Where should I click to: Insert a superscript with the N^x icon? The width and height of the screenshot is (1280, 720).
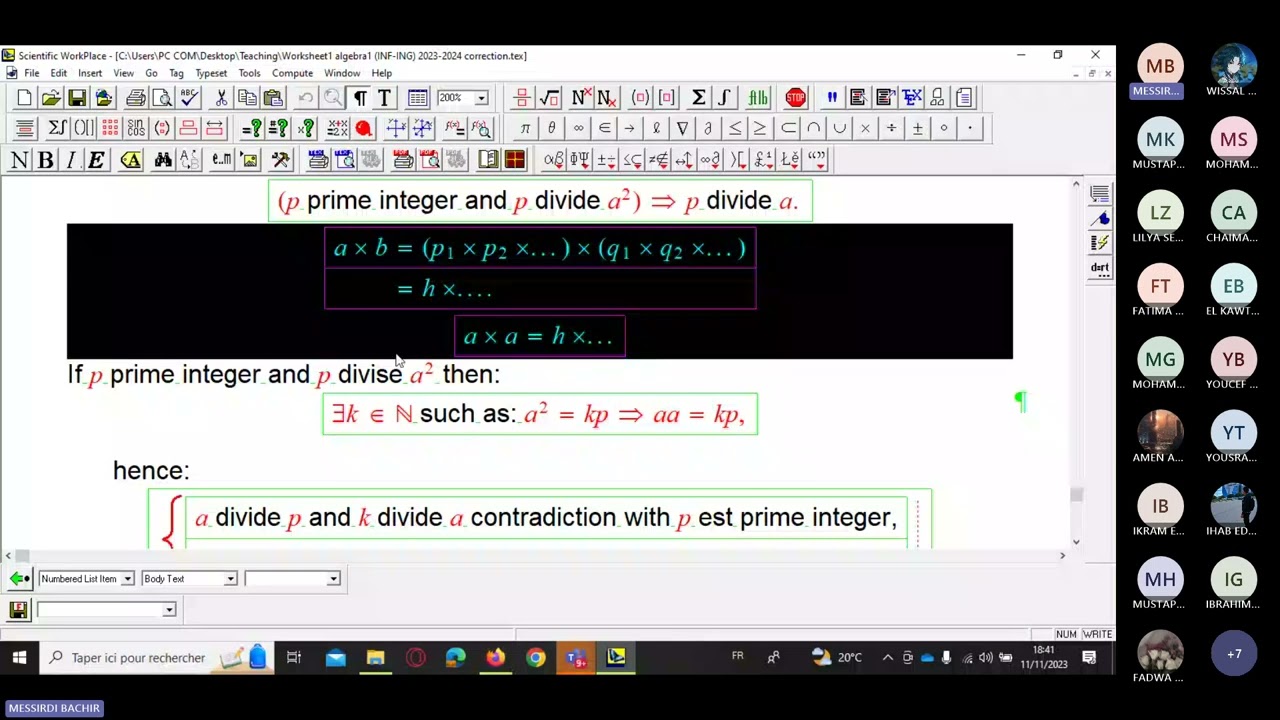pos(580,98)
